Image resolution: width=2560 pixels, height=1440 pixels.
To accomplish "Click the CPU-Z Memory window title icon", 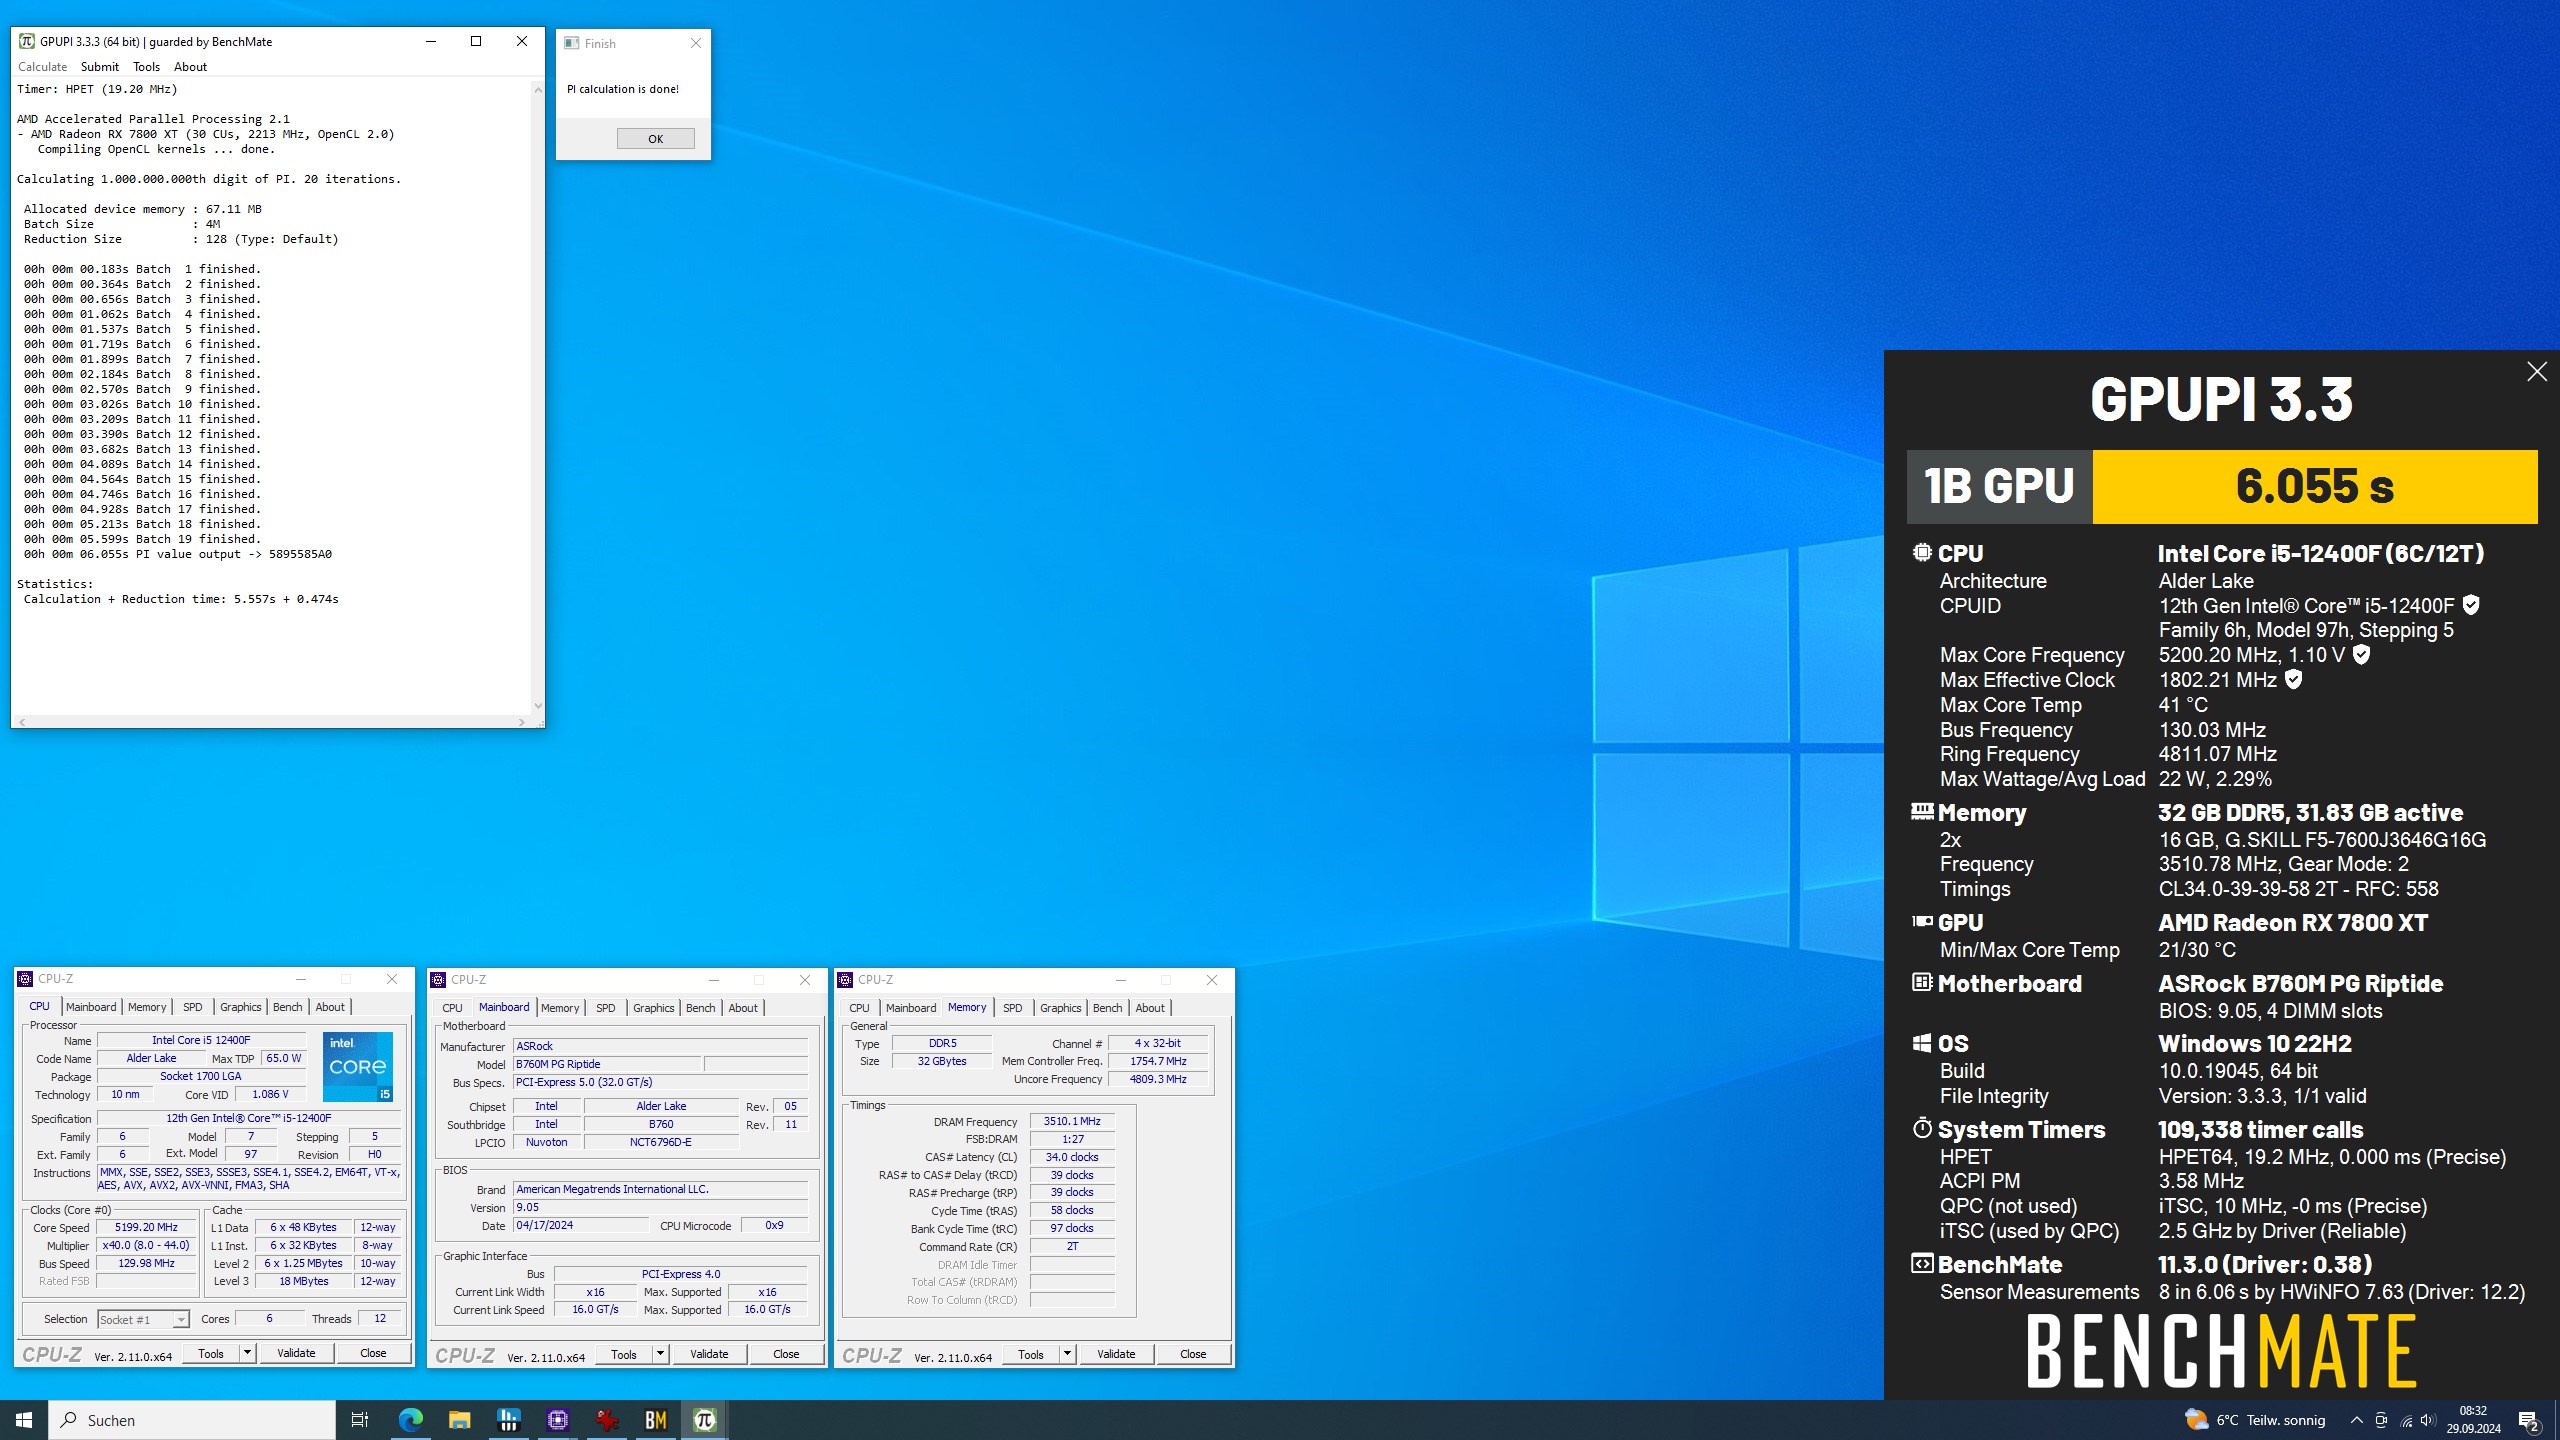I will coord(845,980).
